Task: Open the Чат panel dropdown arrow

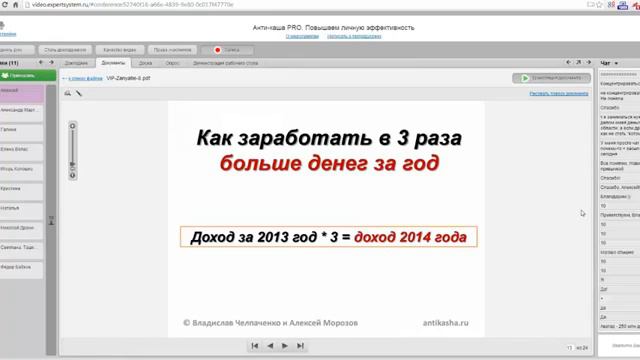Action: click(x=616, y=63)
